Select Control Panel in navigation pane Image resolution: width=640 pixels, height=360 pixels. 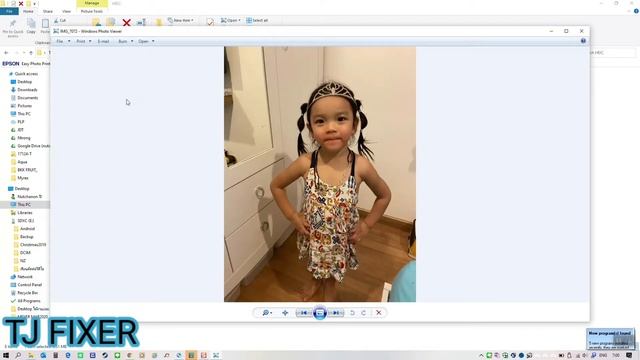click(29, 285)
